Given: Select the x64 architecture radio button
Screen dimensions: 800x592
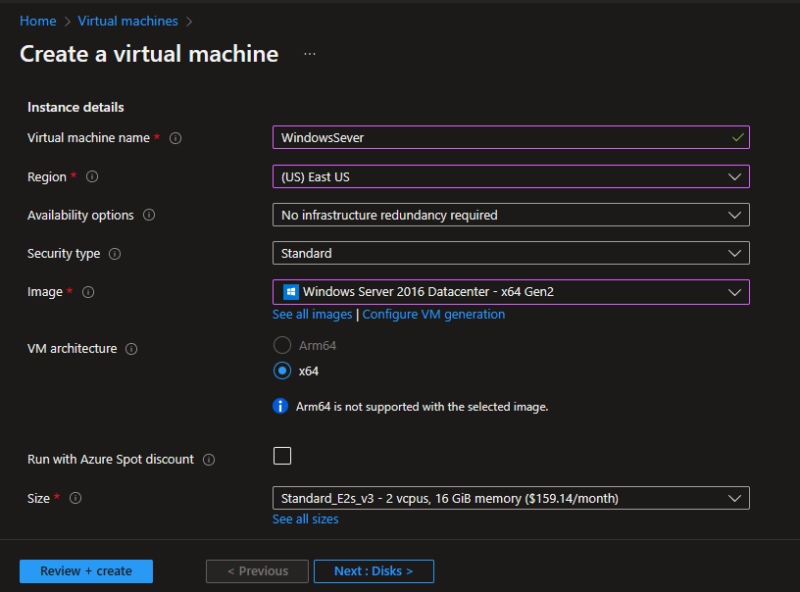Looking at the screenshot, I should (x=282, y=370).
